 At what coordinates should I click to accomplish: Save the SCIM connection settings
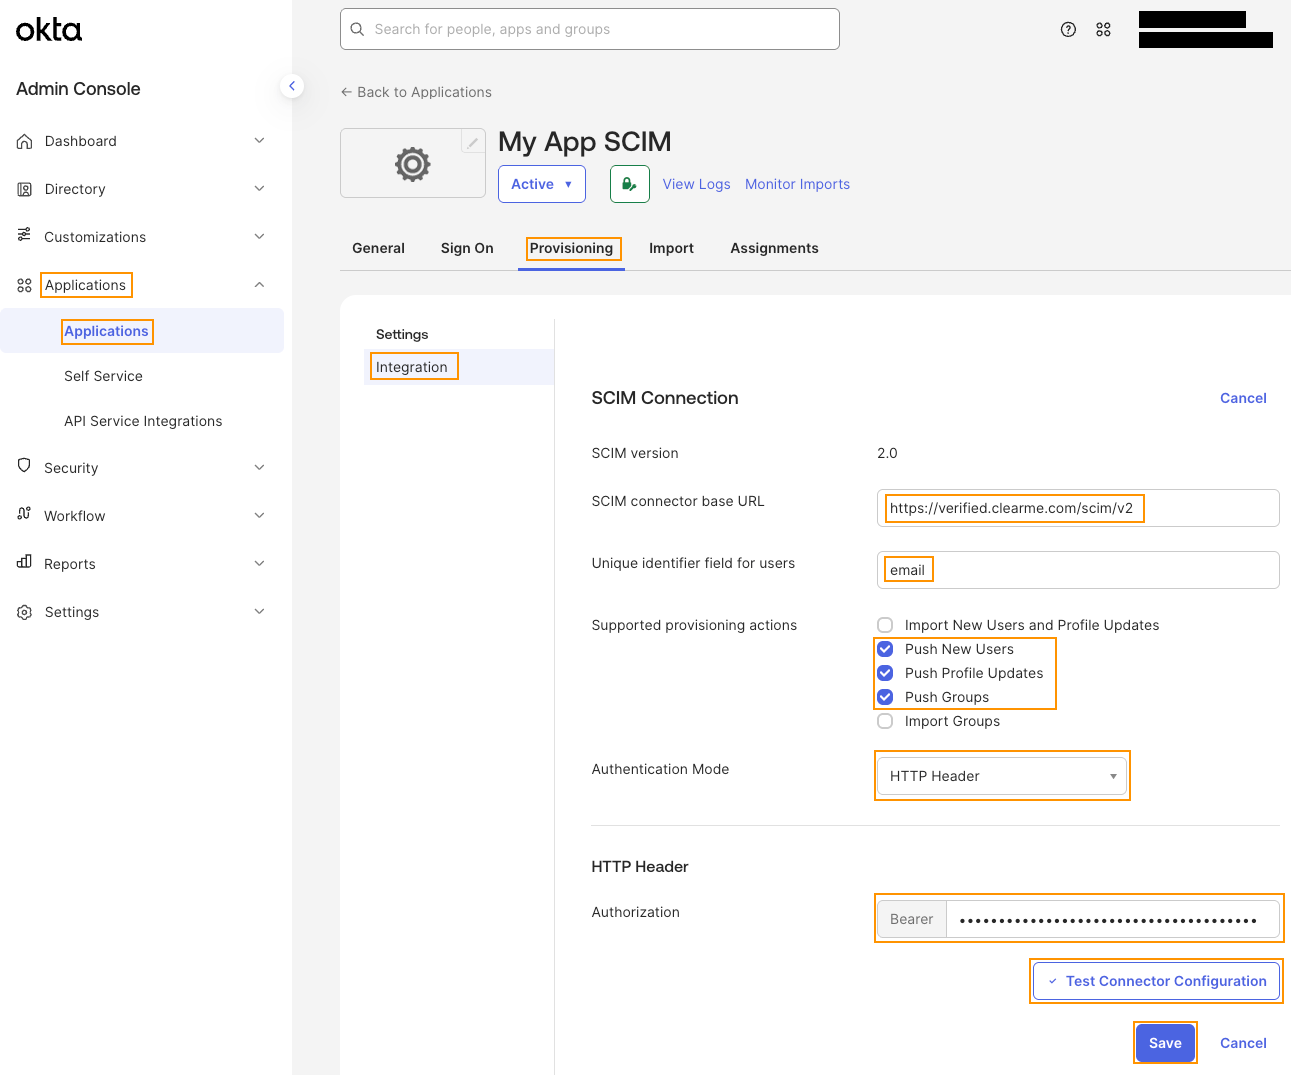1165,1043
